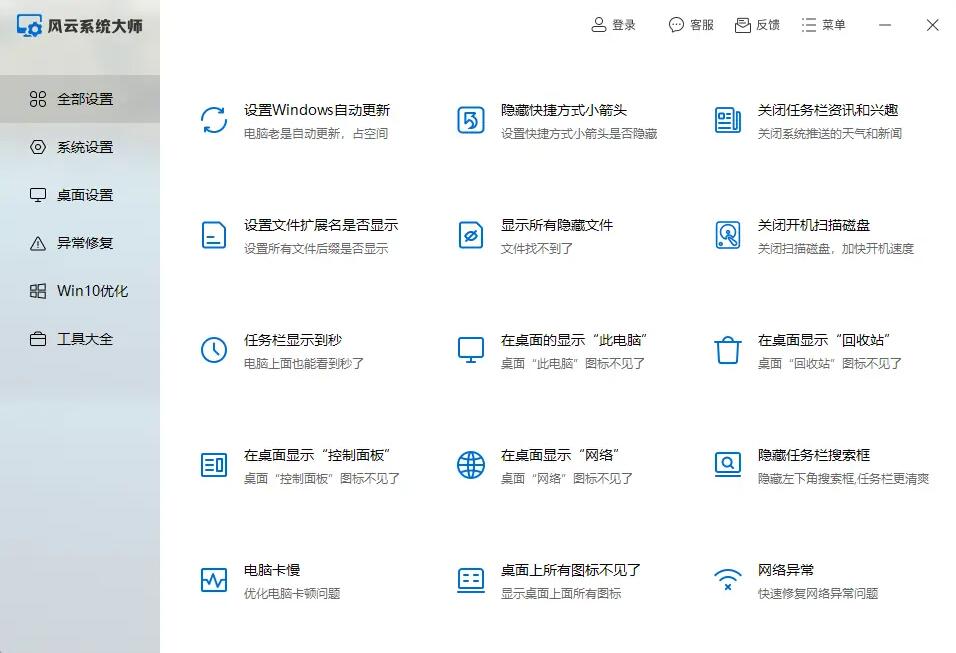The height and width of the screenshot is (653, 956).
Task: Click the 在桌面的显示"此电脑" monitor icon
Action: pos(469,349)
